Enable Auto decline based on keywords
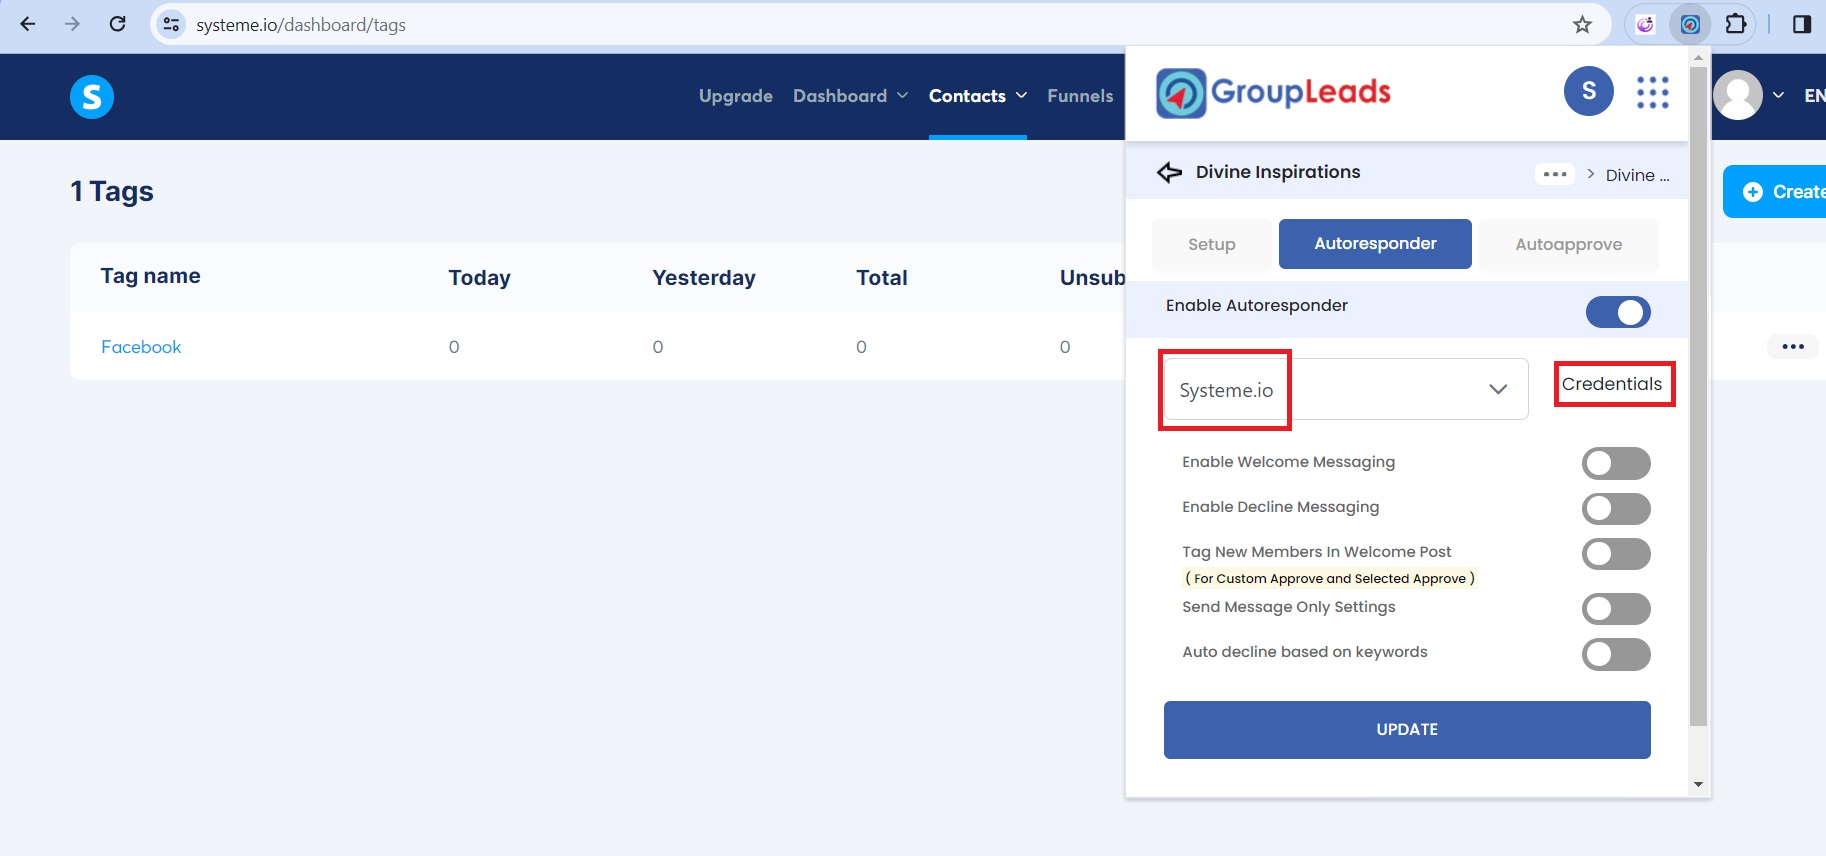The height and width of the screenshot is (856, 1826). [x=1616, y=654]
